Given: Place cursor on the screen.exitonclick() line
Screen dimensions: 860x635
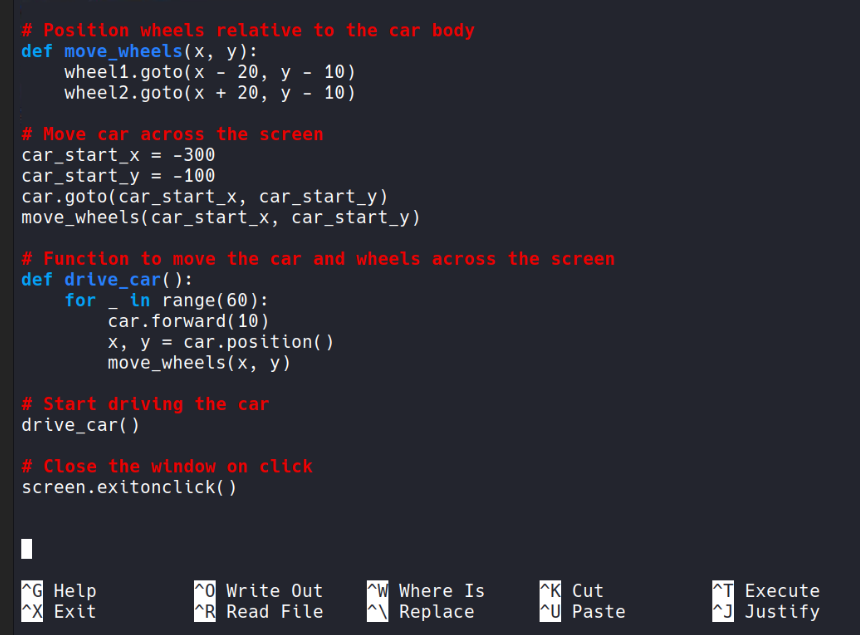Looking at the screenshot, I should click(x=129, y=488).
